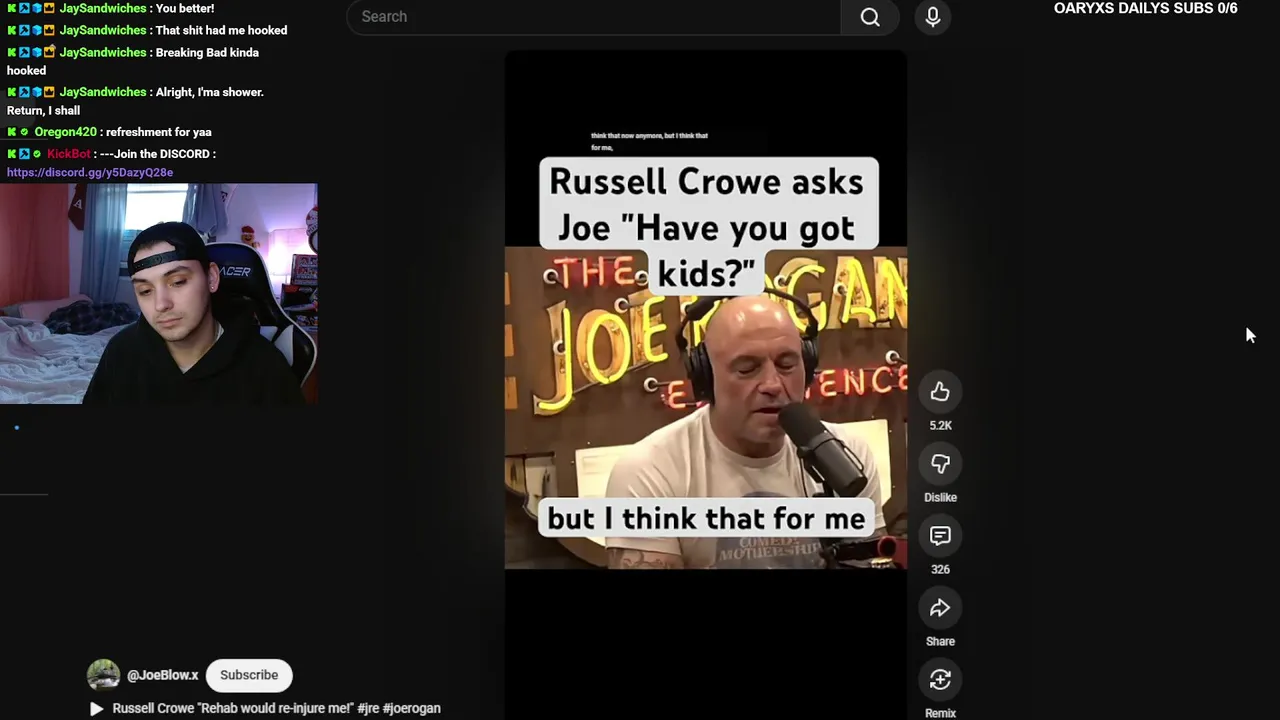1280x720 pixels.
Task: Click 'That shit had me hooked' chat message
Action: 221,30
